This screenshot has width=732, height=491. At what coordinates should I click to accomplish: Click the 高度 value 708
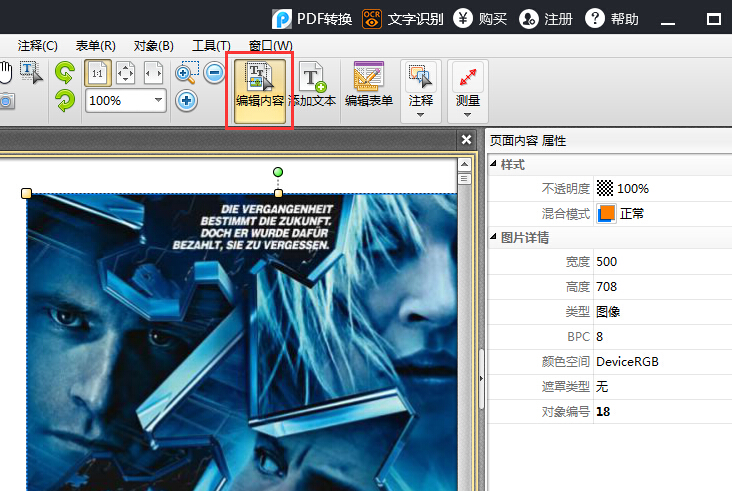click(606, 287)
